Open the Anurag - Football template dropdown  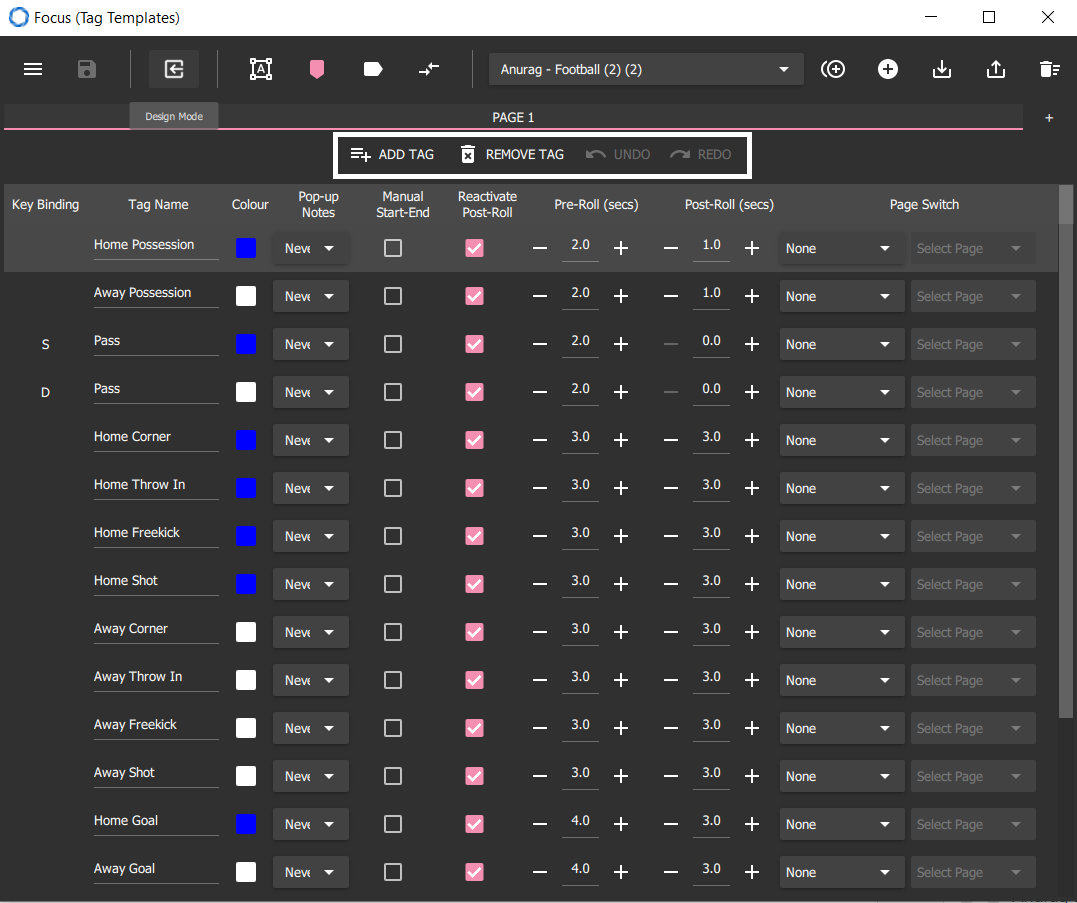tap(646, 69)
